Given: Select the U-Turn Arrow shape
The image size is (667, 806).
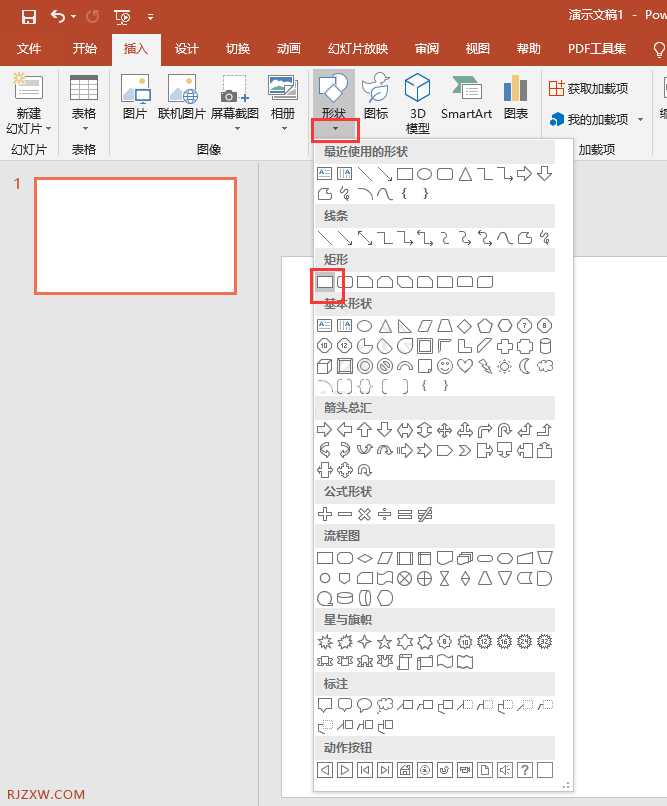Looking at the screenshot, I should pyautogui.click(x=505, y=429).
